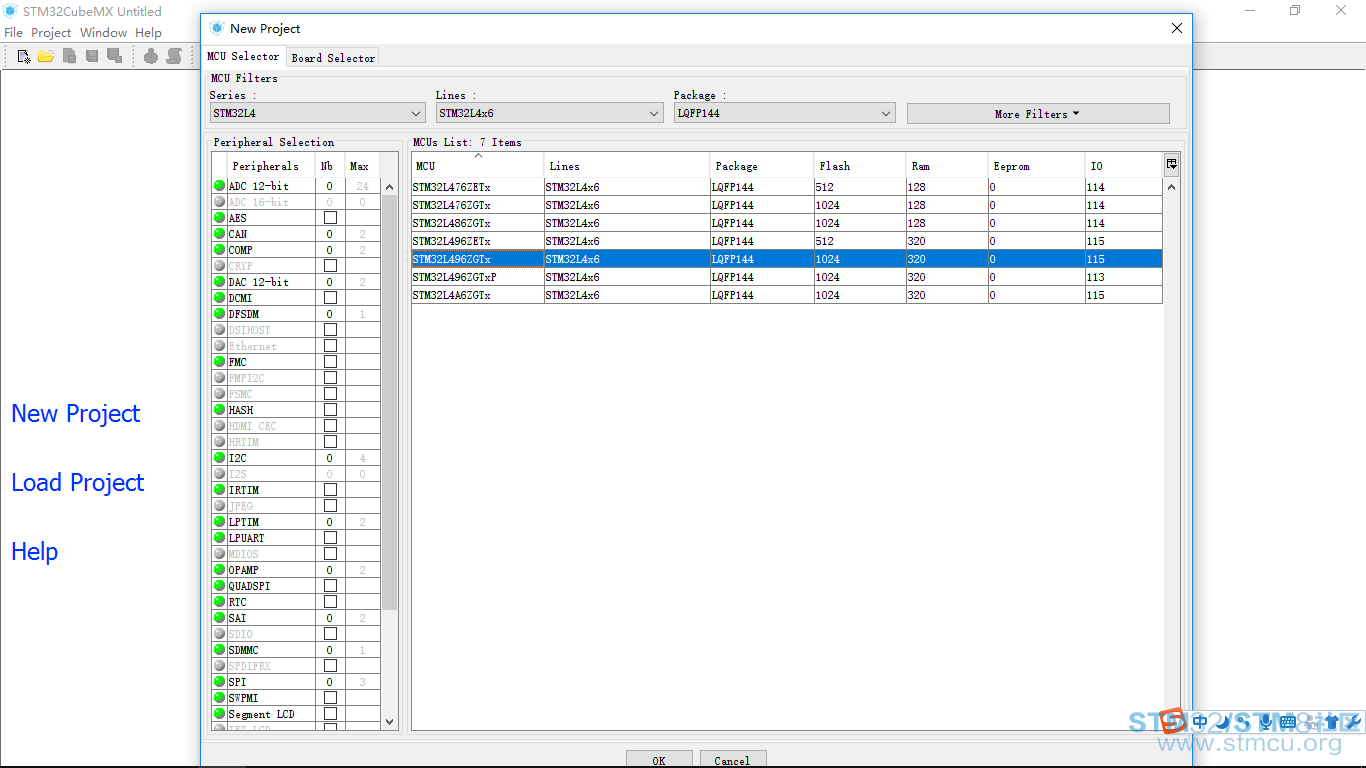
Task: Click the Nb field for ADC 12-bit
Action: tap(330, 187)
